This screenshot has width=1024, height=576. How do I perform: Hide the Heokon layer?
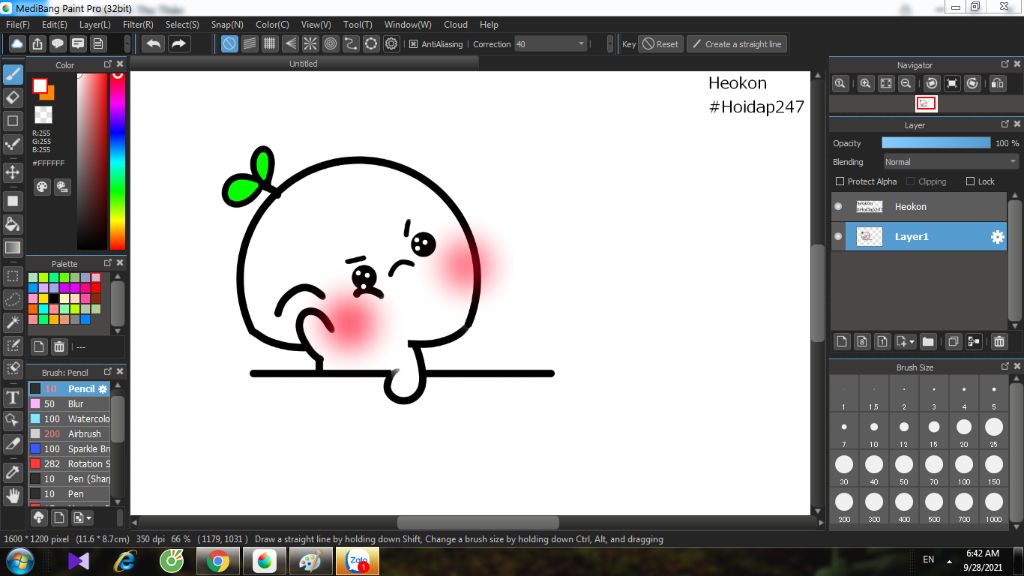tap(839, 206)
